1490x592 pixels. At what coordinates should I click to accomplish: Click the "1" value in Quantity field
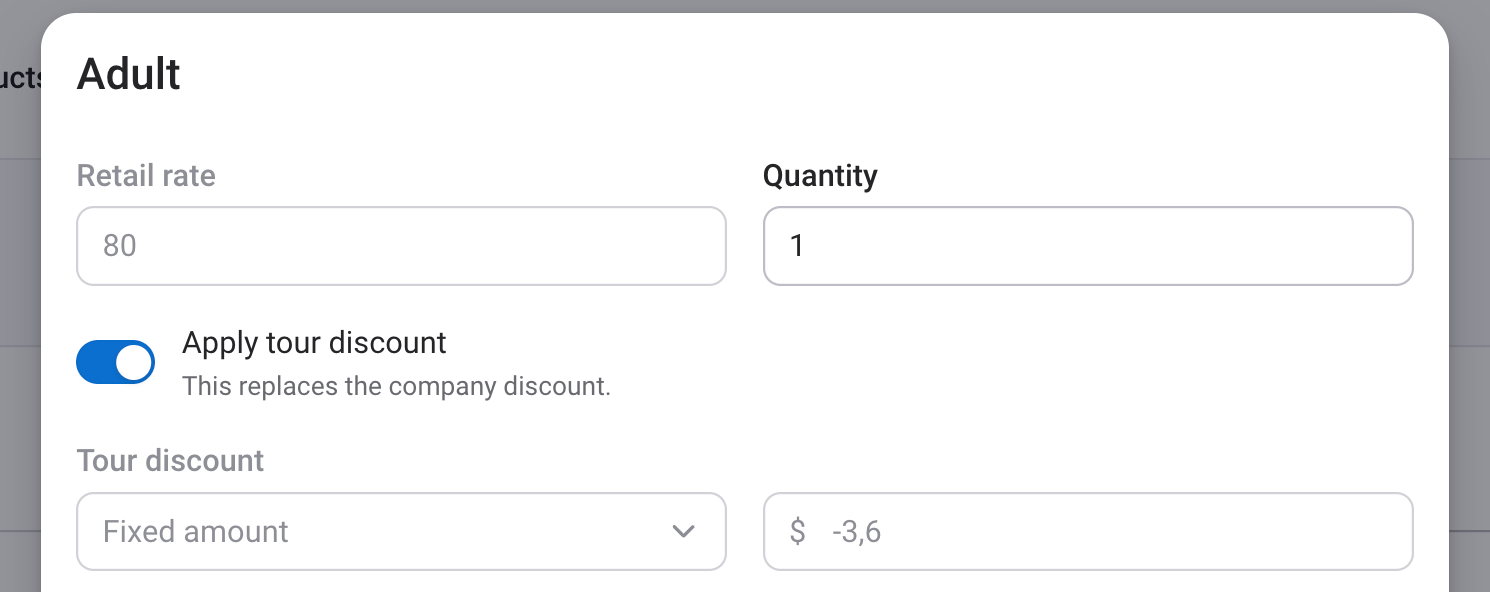point(797,246)
